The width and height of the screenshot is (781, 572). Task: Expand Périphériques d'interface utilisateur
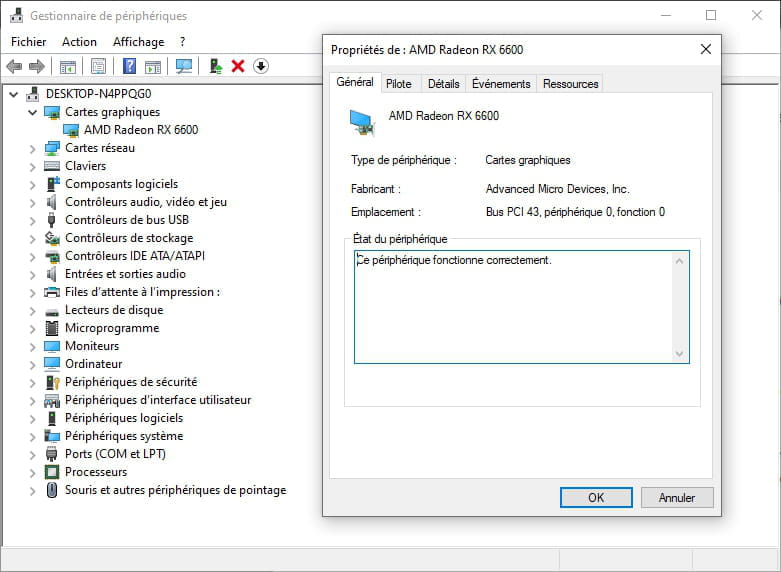[33, 400]
